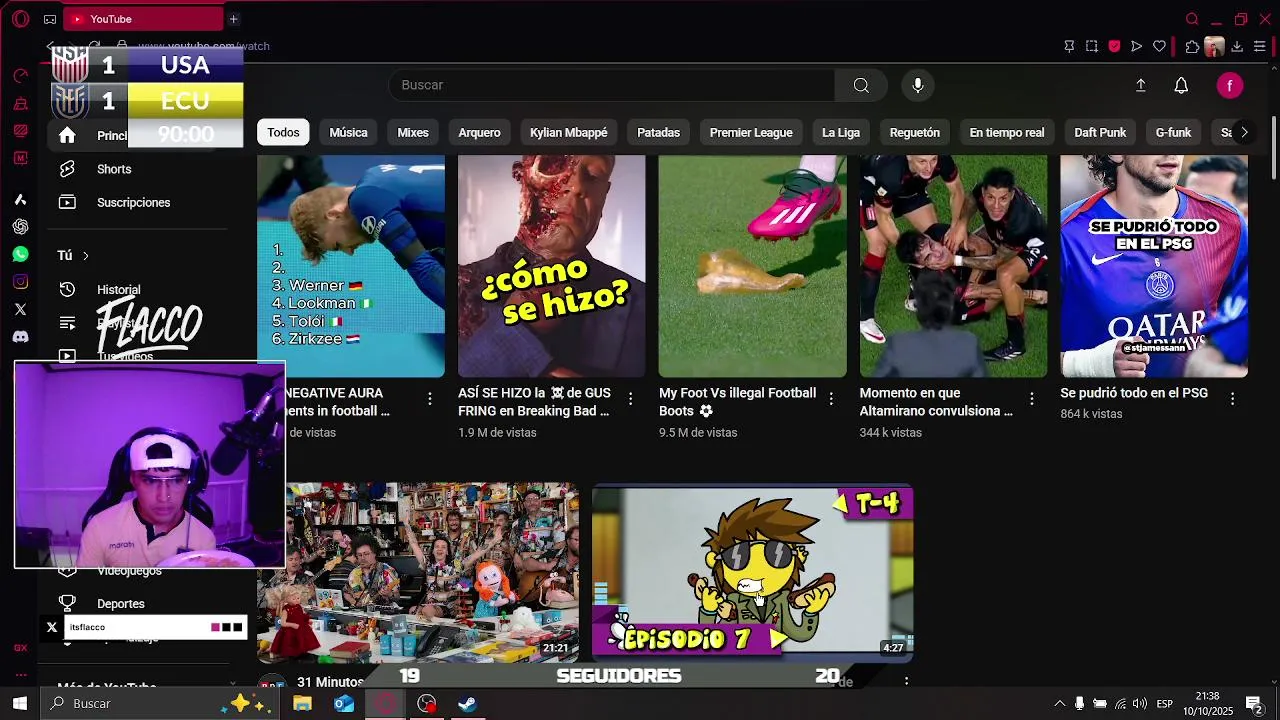Toggle the ad blocker shield icon

[x=1114, y=46]
